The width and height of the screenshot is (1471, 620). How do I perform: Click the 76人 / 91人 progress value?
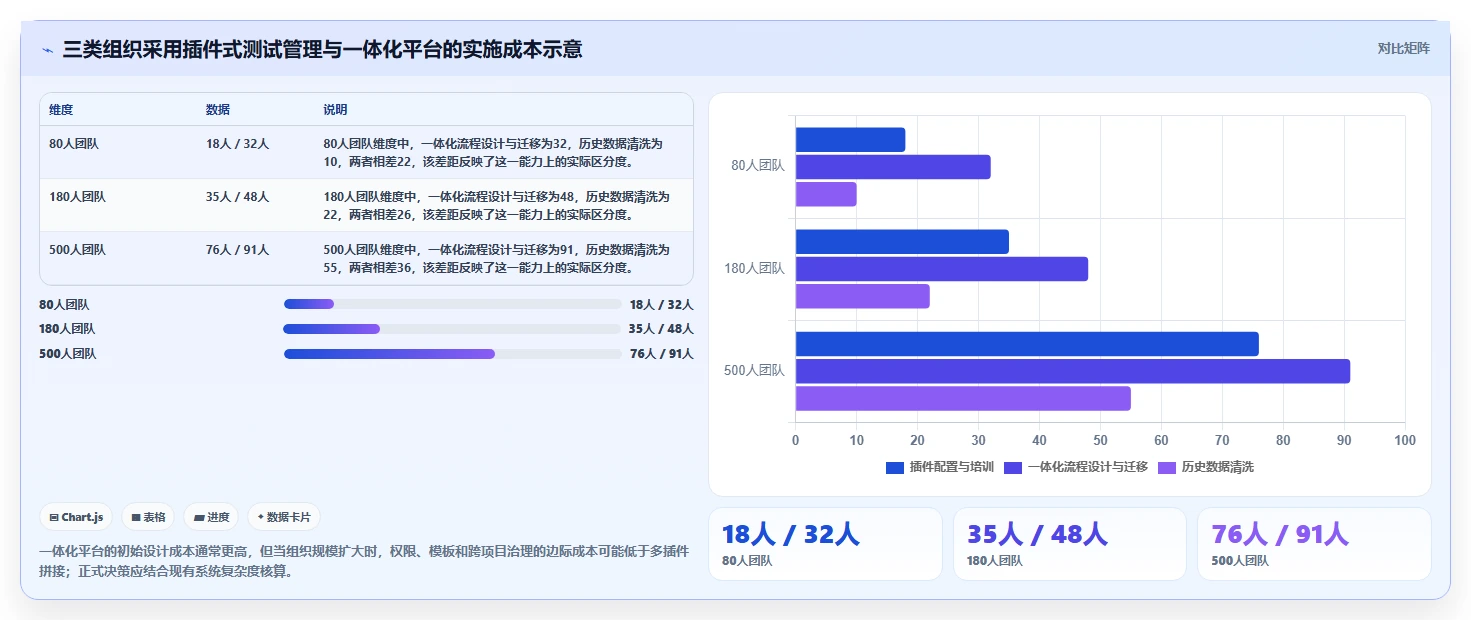coord(661,354)
